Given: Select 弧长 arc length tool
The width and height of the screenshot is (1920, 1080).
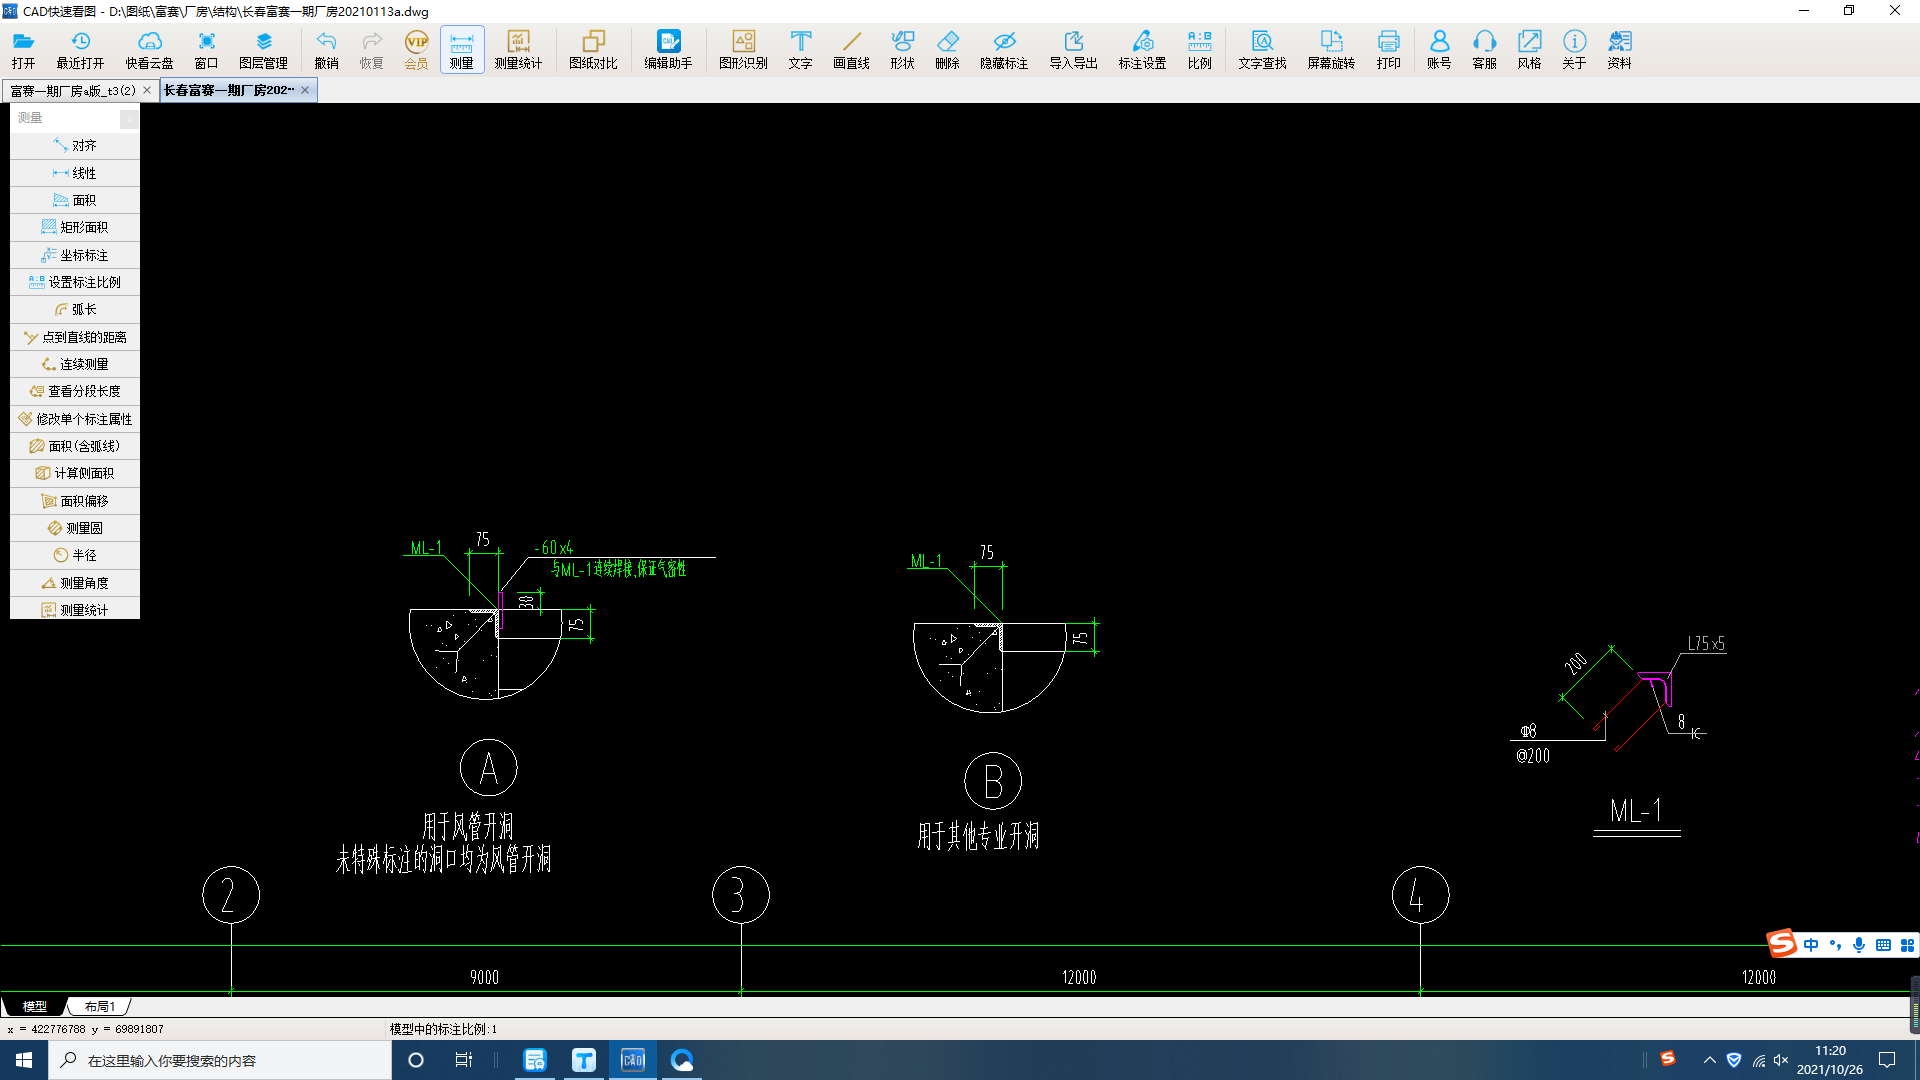Looking at the screenshot, I should (x=75, y=309).
